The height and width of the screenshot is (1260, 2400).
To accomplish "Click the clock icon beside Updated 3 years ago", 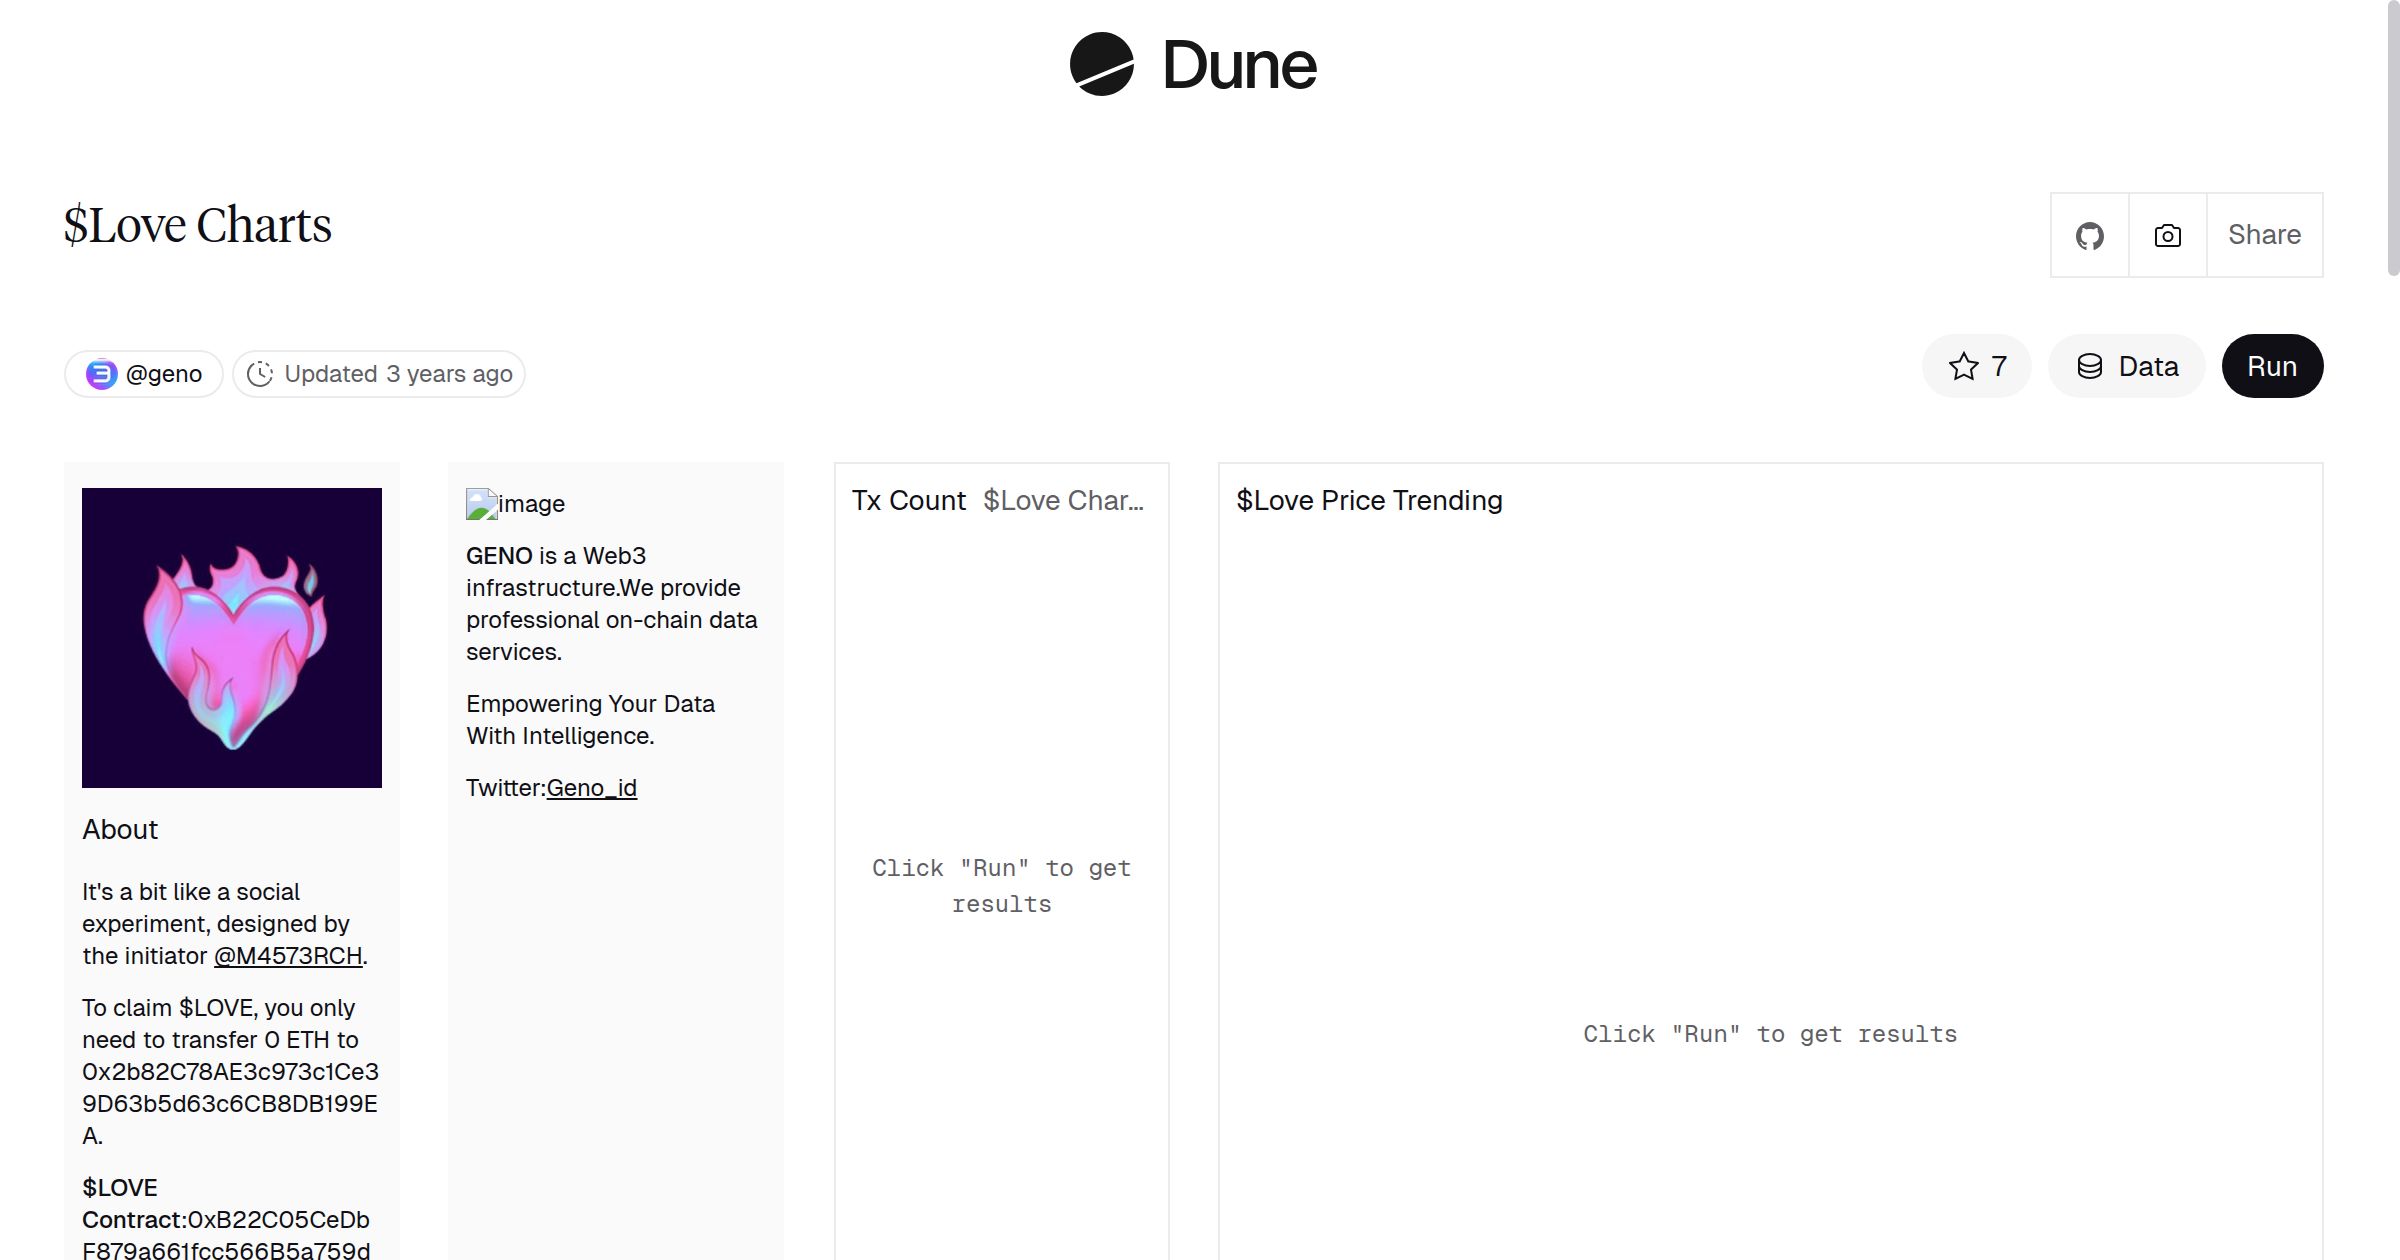I will click(261, 373).
